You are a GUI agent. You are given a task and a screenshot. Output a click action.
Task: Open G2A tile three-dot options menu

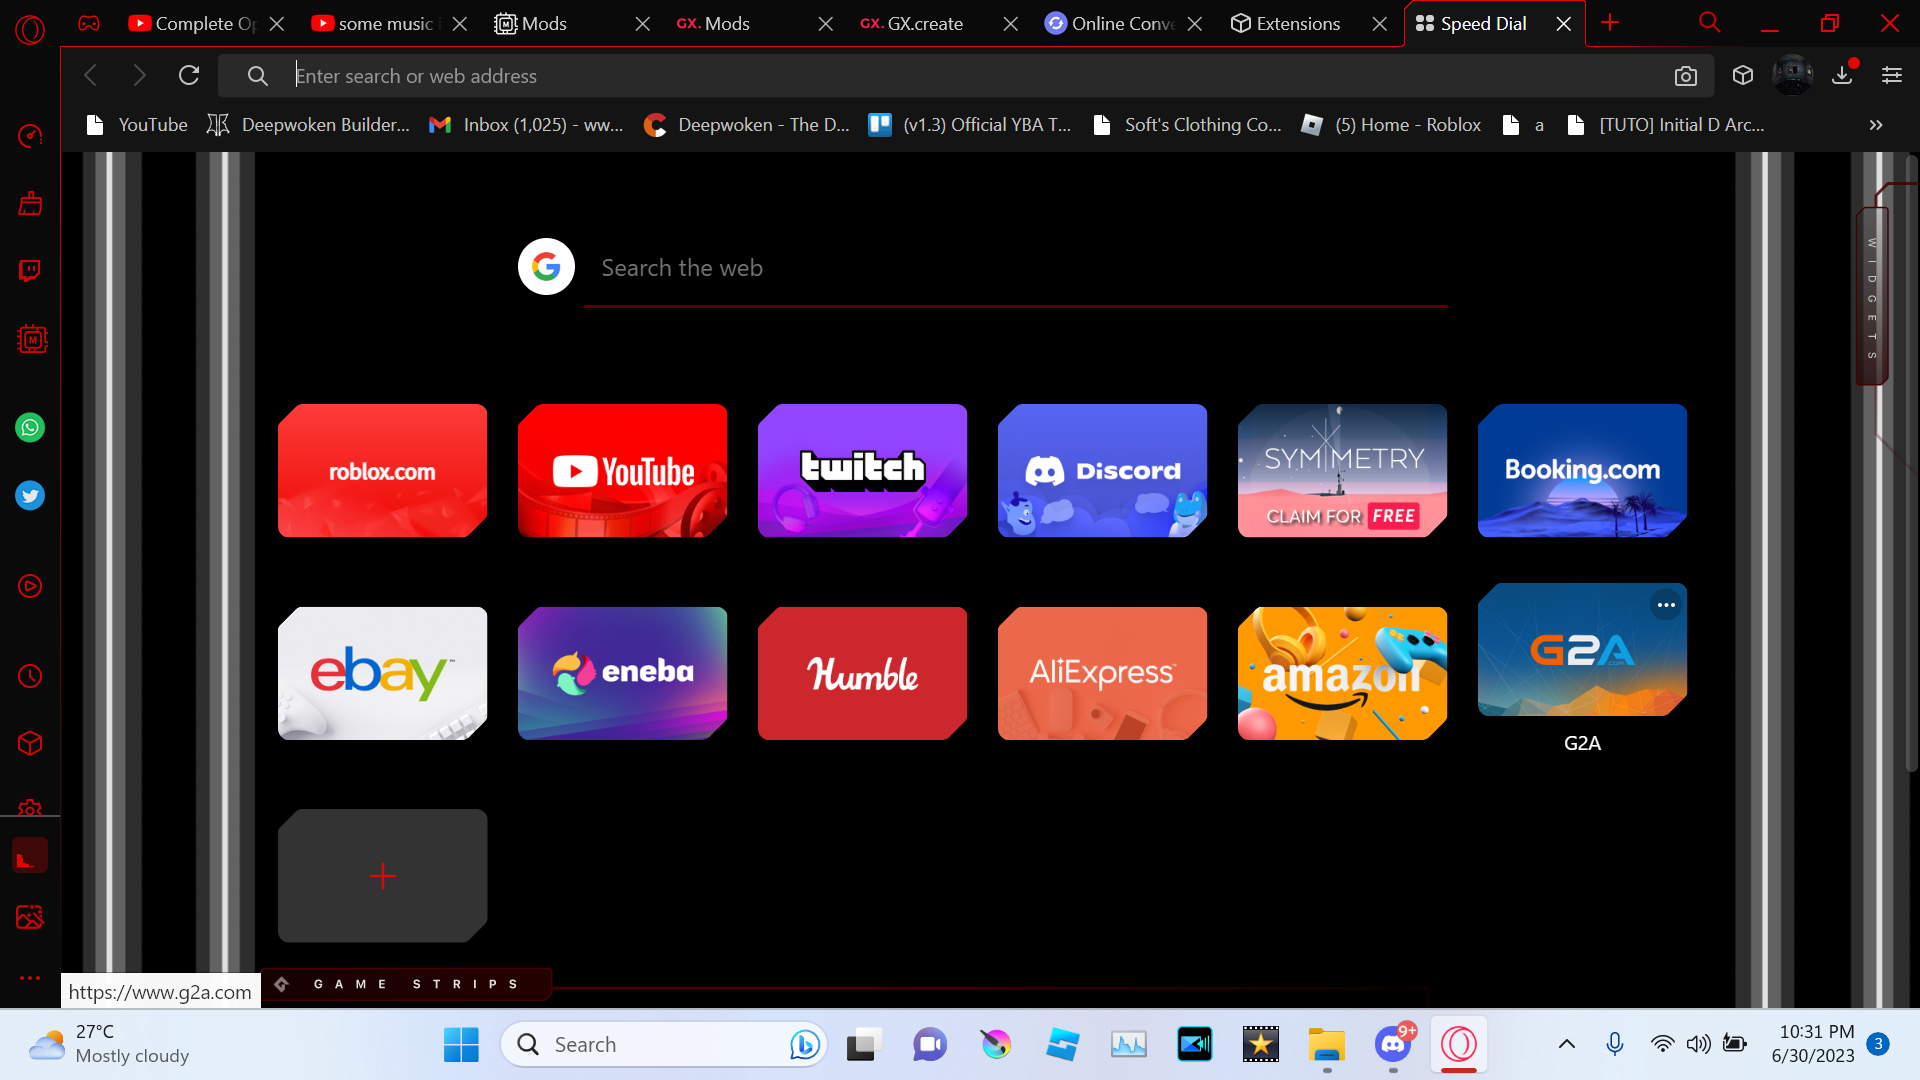pos(1666,605)
